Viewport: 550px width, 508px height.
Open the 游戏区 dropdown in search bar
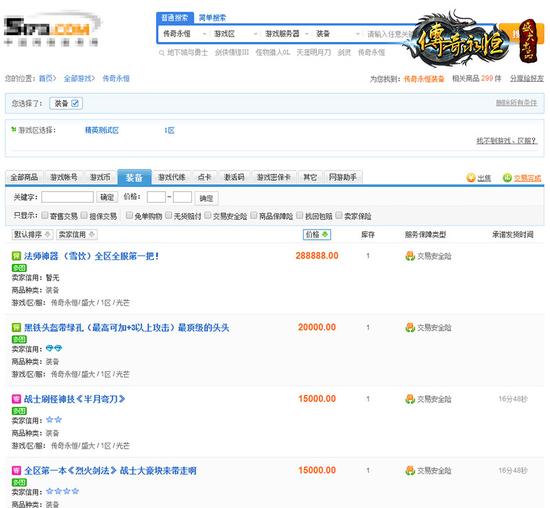236,34
